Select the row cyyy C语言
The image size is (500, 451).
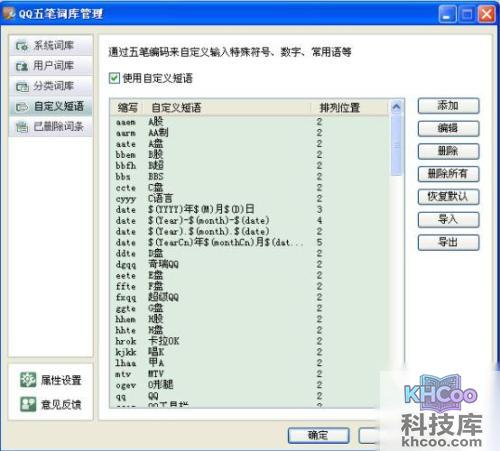coord(250,199)
